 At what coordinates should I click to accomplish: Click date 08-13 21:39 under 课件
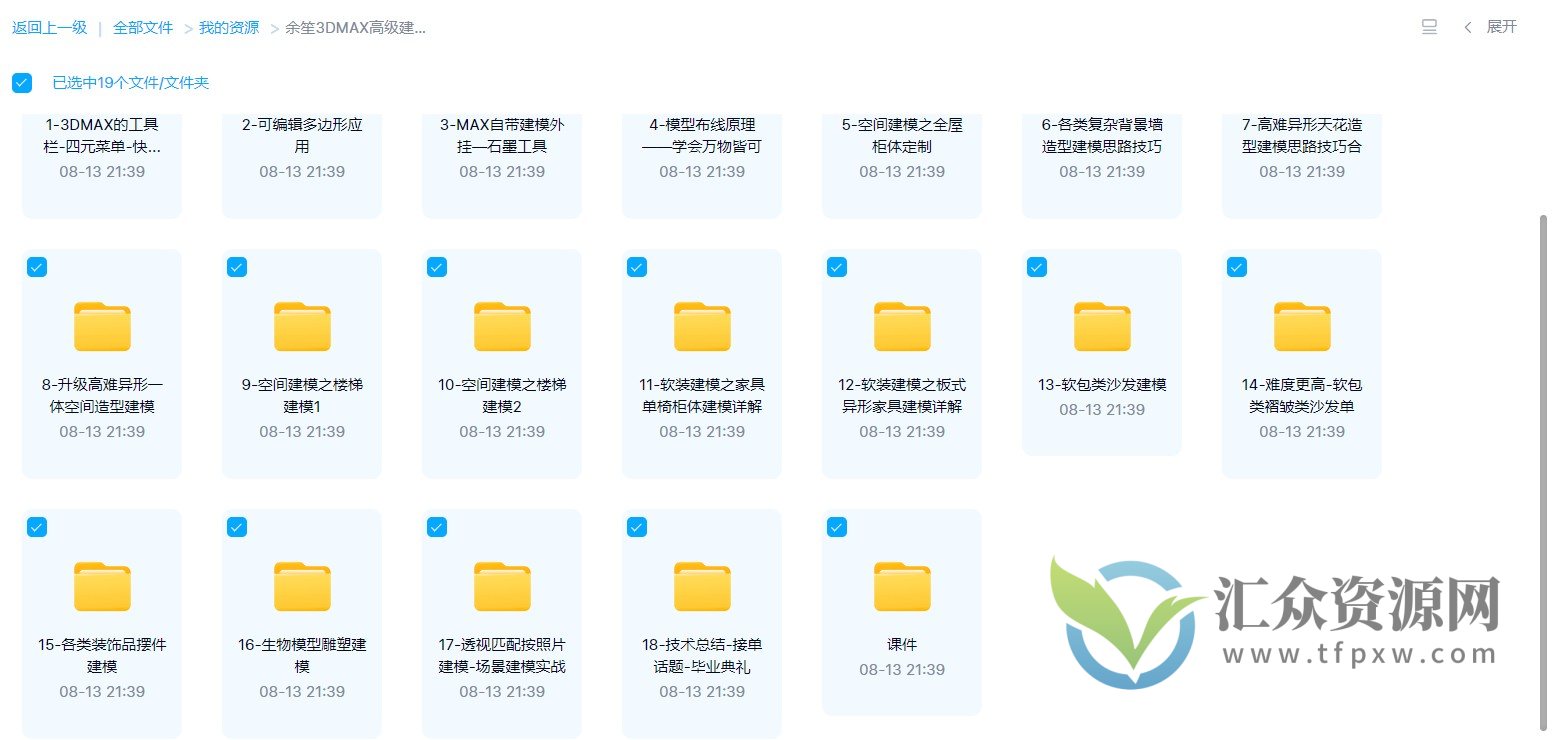tap(902, 669)
